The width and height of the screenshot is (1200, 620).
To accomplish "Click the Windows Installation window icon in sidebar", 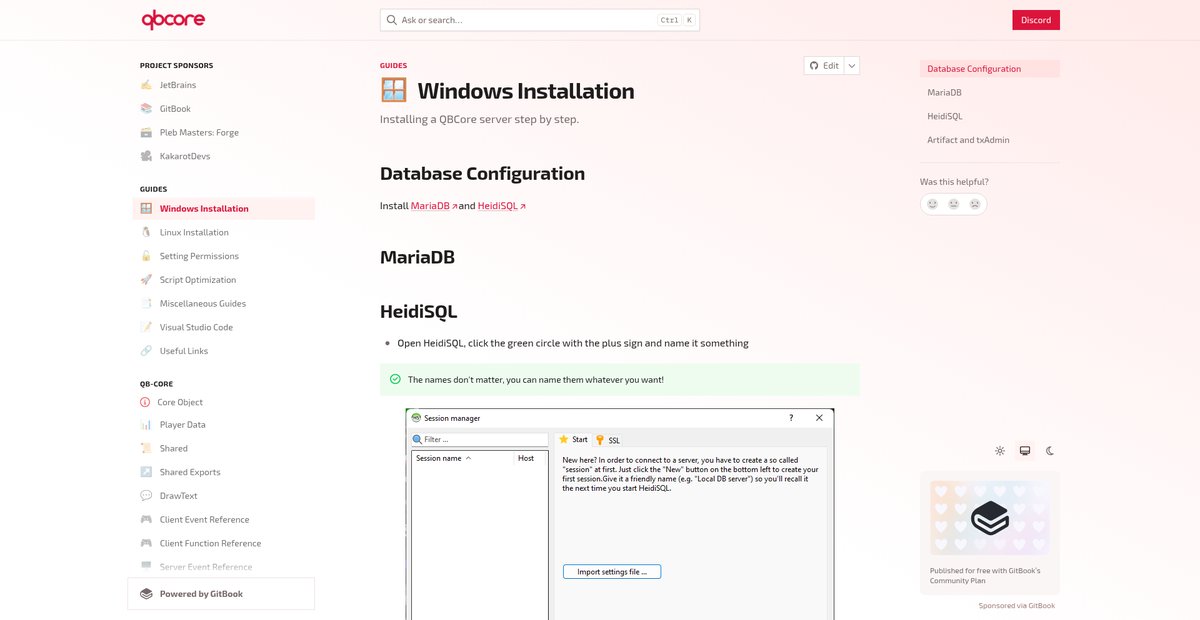I will pos(146,209).
